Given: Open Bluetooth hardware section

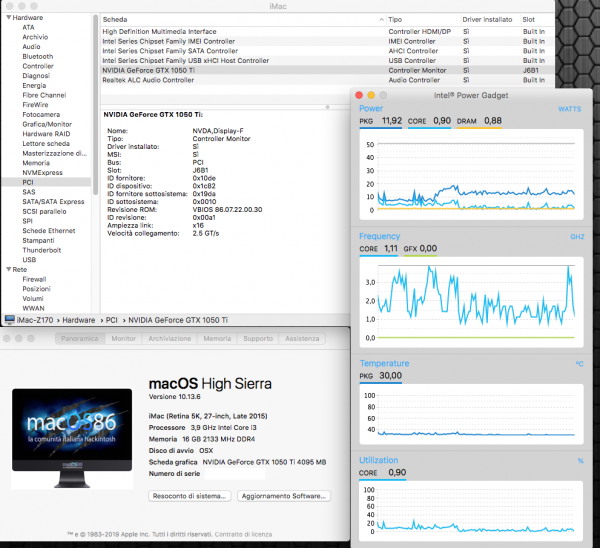Looking at the screenshot, I should coord(38,56).
